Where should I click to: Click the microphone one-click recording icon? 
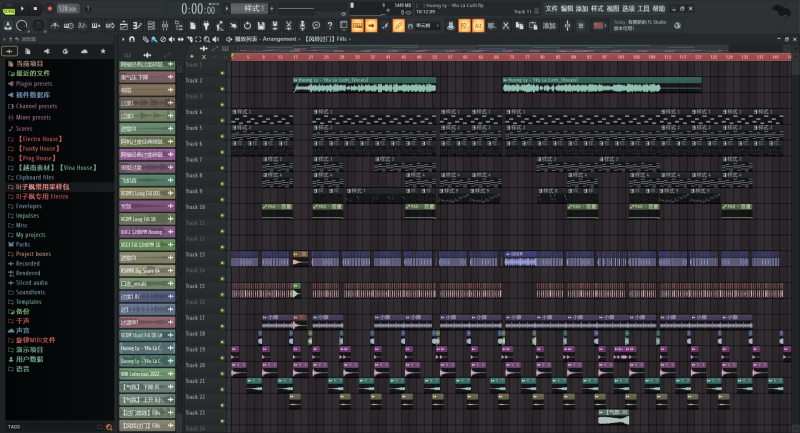click(x=302, y=26)
